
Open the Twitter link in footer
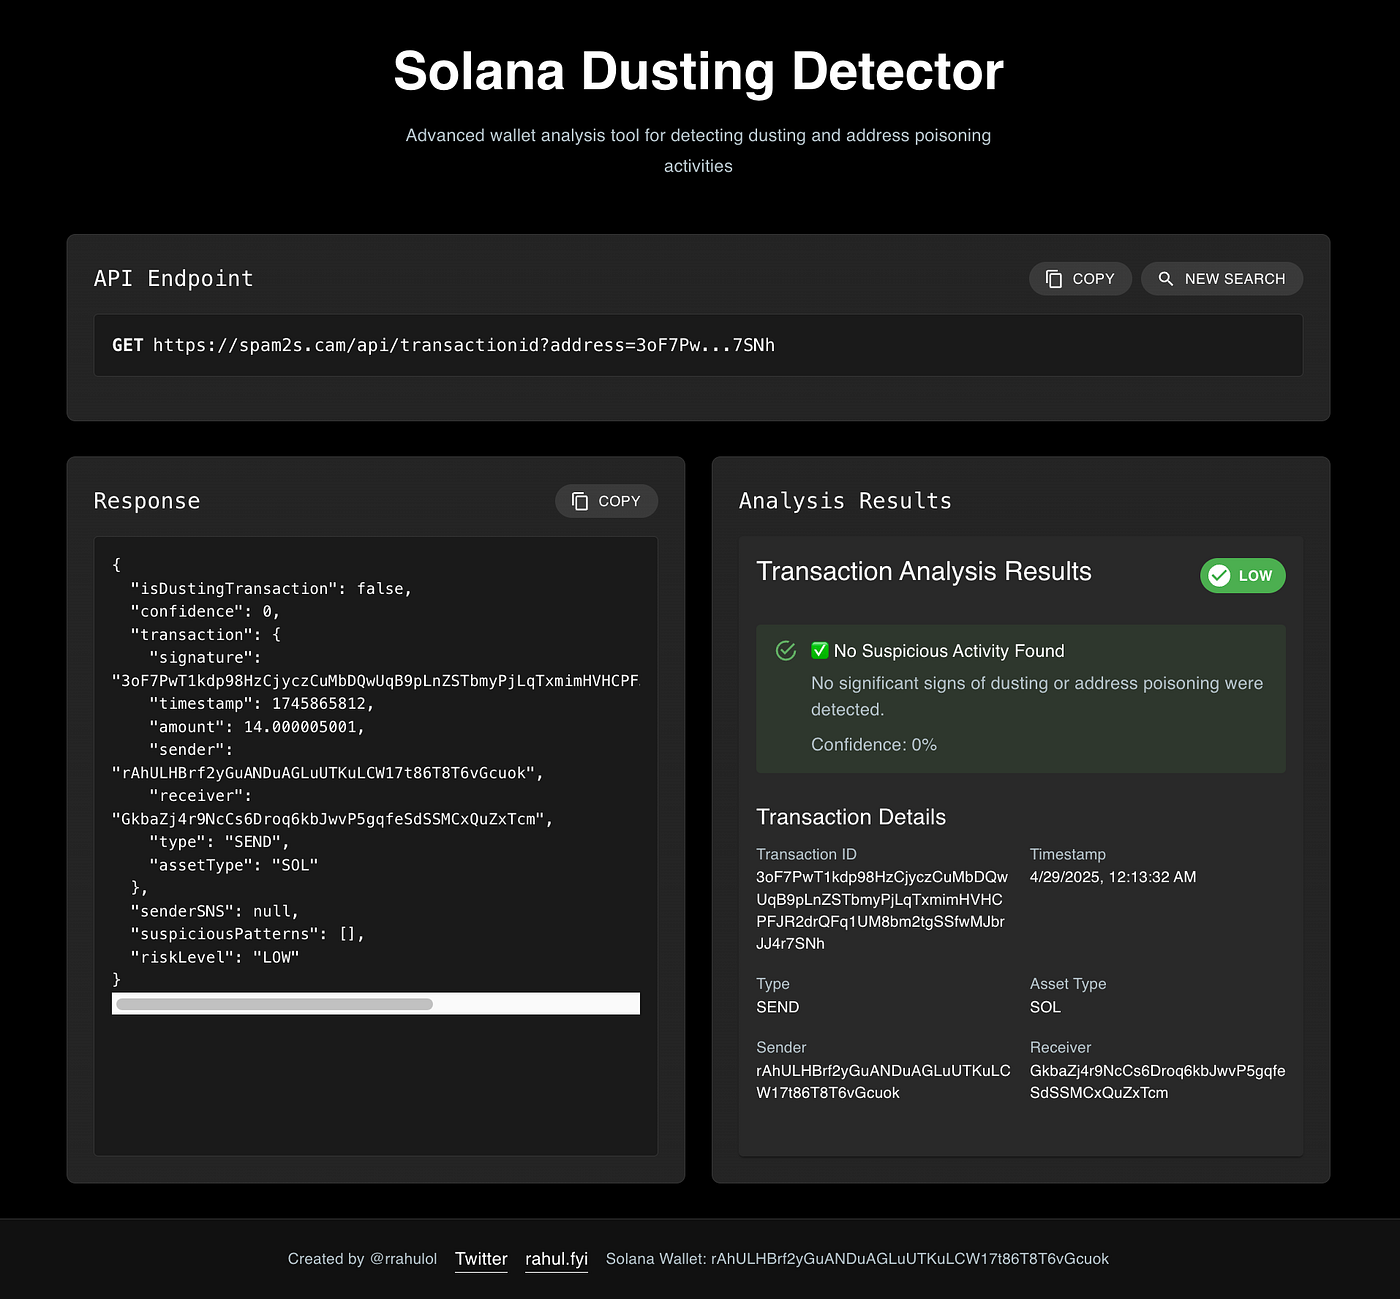481,1259
